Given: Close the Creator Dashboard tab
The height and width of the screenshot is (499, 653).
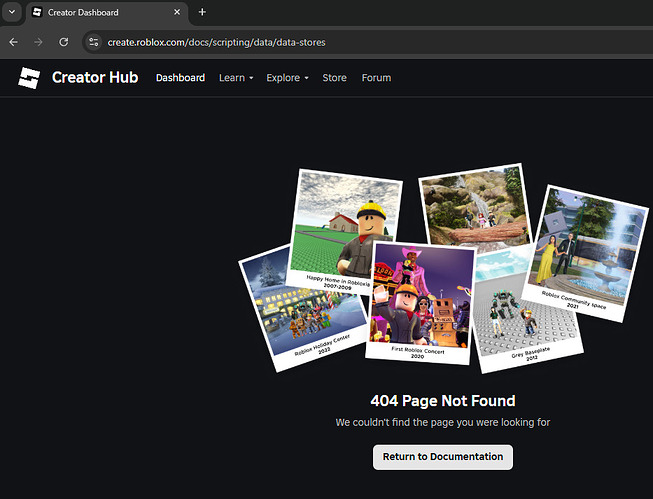Looking at the screenshot, I should click(x=177, y=12).
